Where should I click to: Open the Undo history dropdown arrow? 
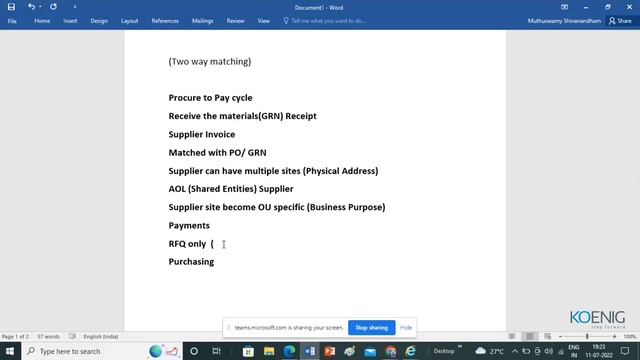(40, 7)
